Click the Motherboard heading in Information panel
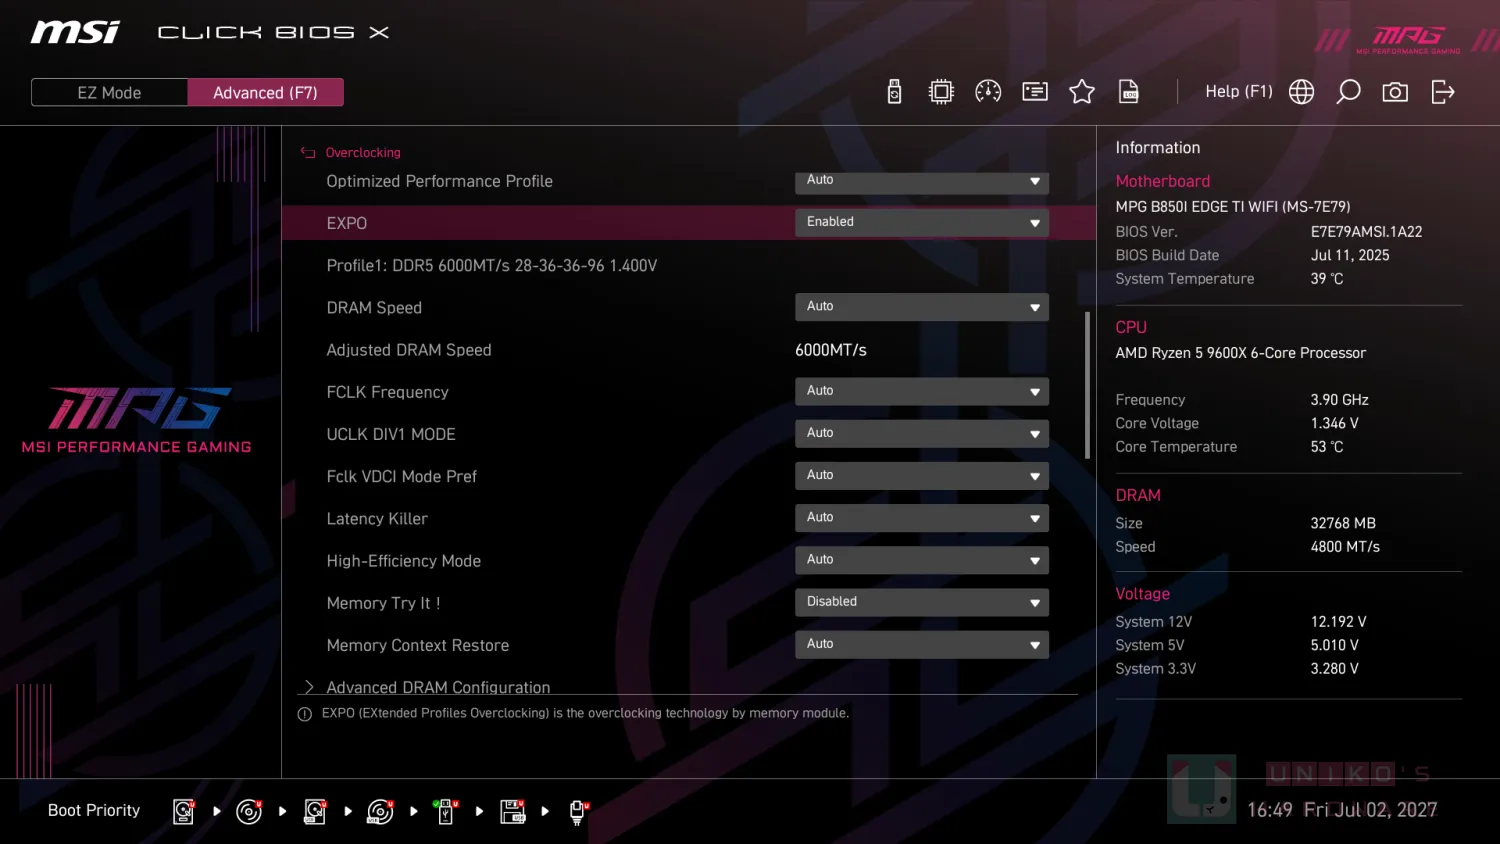This screenshot has width=1500, height=844. coord(1163,181)
